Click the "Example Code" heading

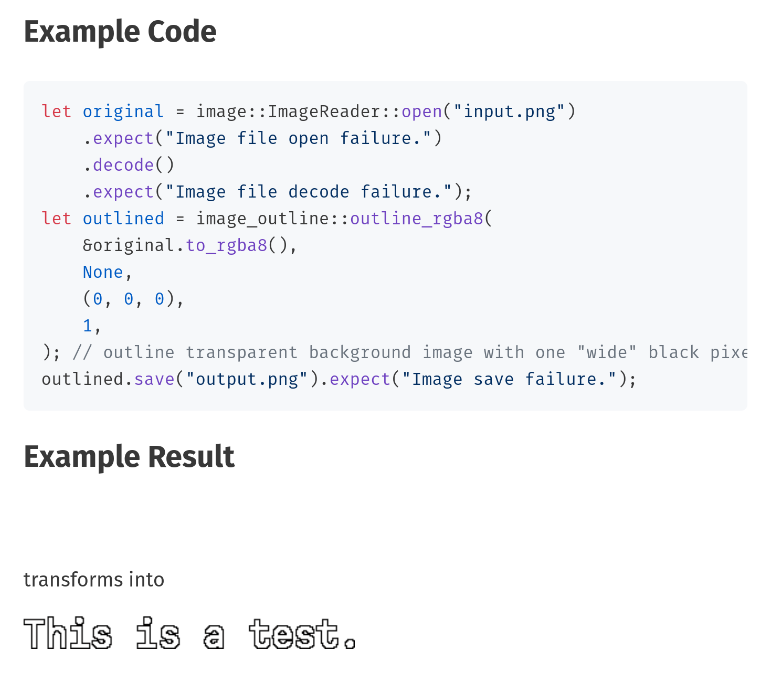click(x=120, y=32)
